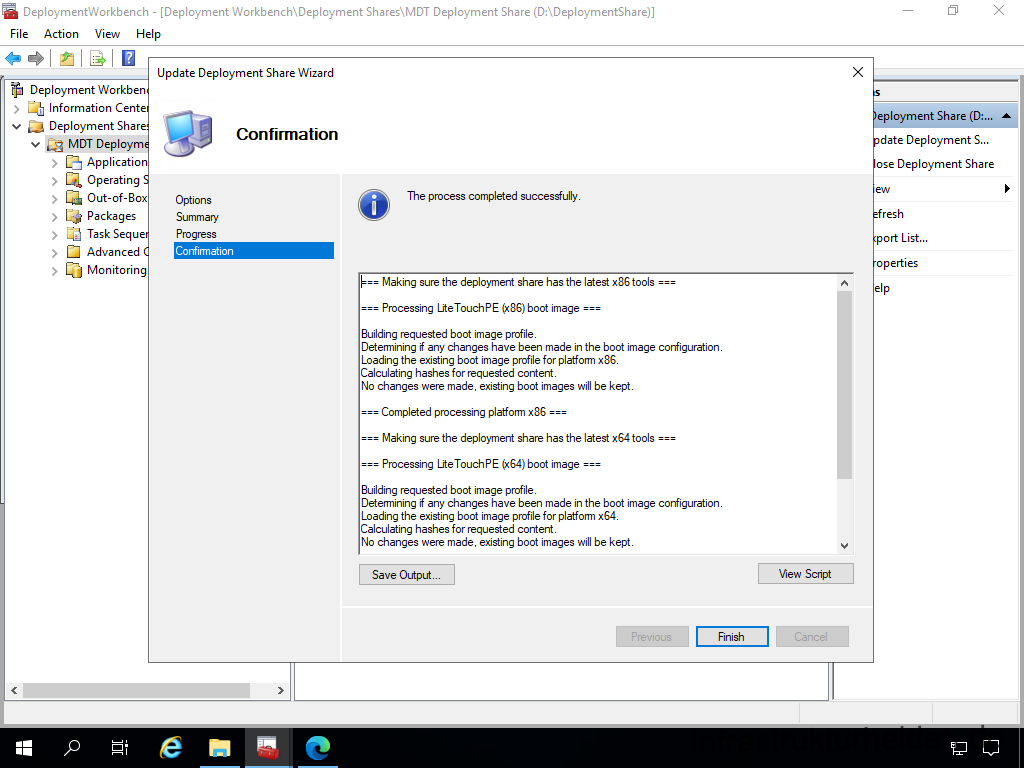Select the Progress wizard step
Screen dimensions: 1024x768
pyautogui.click(x=196, y=234)
